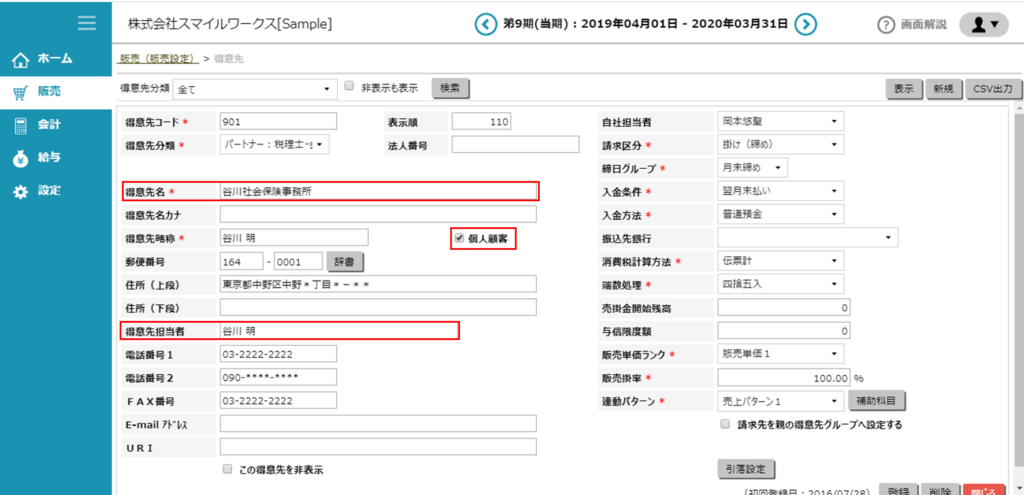Uncheck the 個人顧客 checkbox
Image resolution: width=1024 pixels, height=495 pixels.
click(459, 238)
